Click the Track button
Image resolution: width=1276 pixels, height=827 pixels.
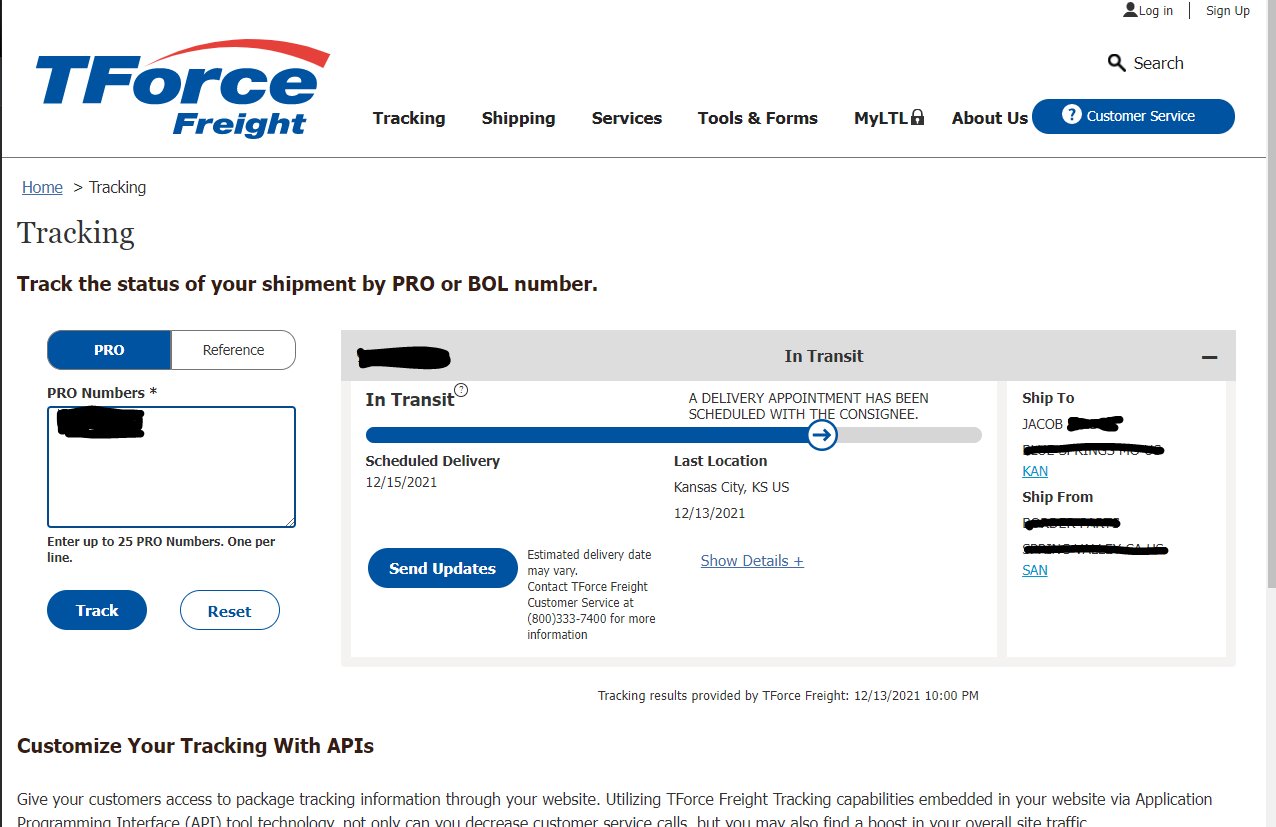click(x=97, y=610)
